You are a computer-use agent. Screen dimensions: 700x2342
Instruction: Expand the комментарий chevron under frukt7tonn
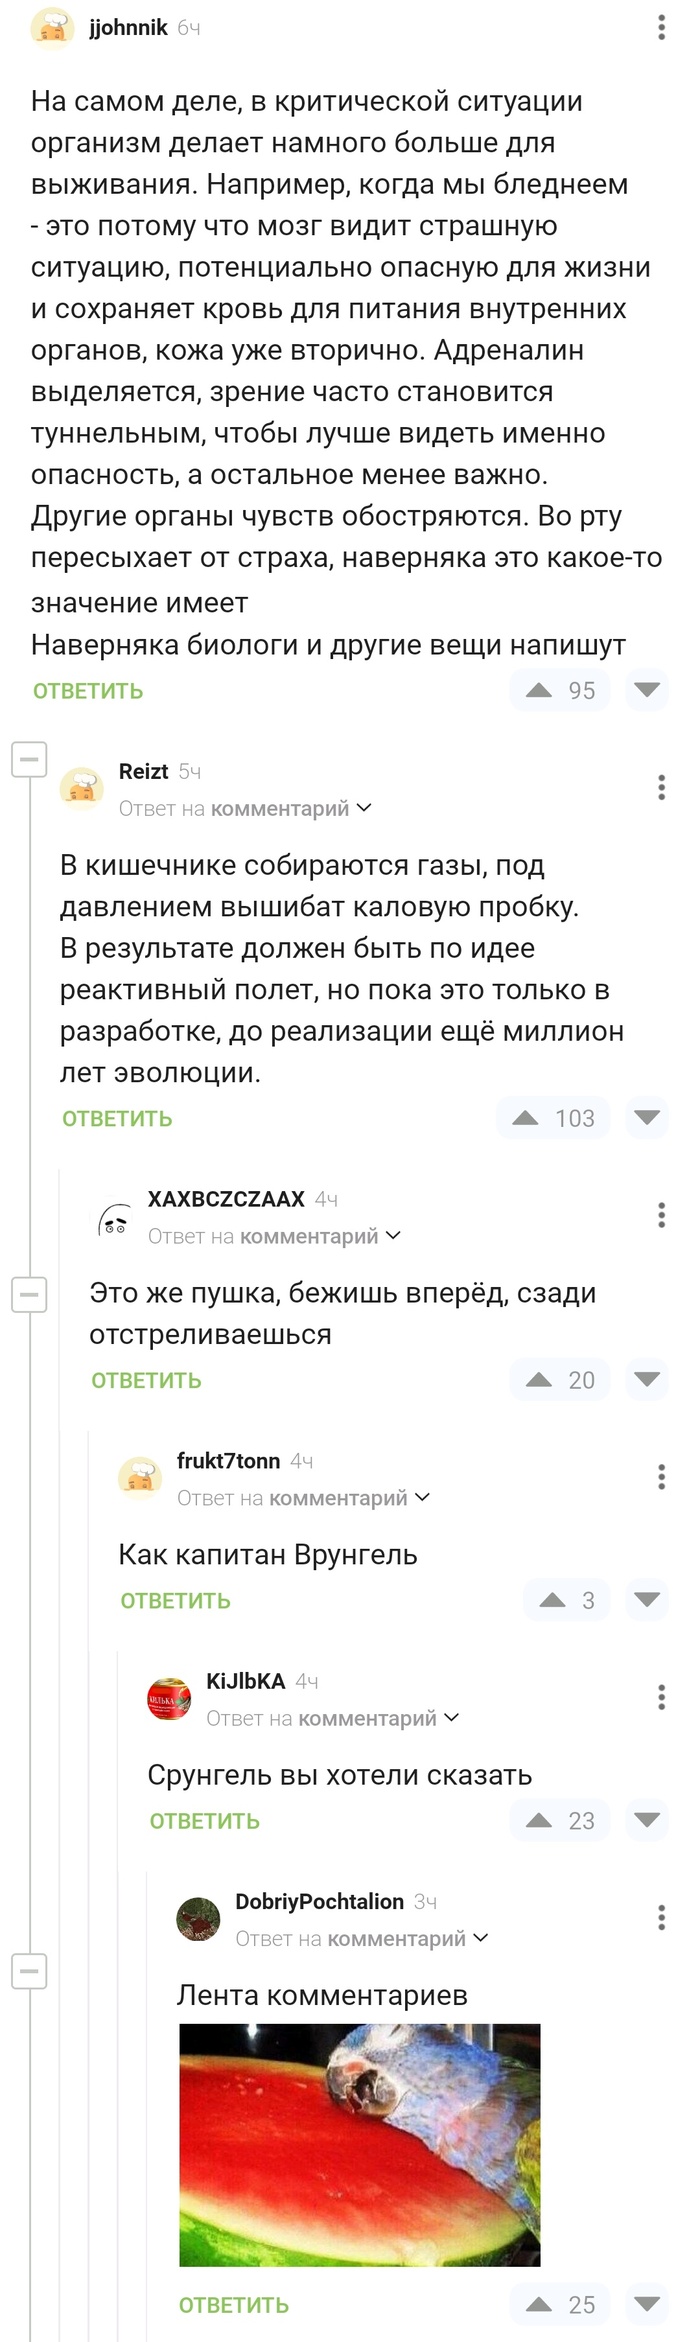point(425,1497)
